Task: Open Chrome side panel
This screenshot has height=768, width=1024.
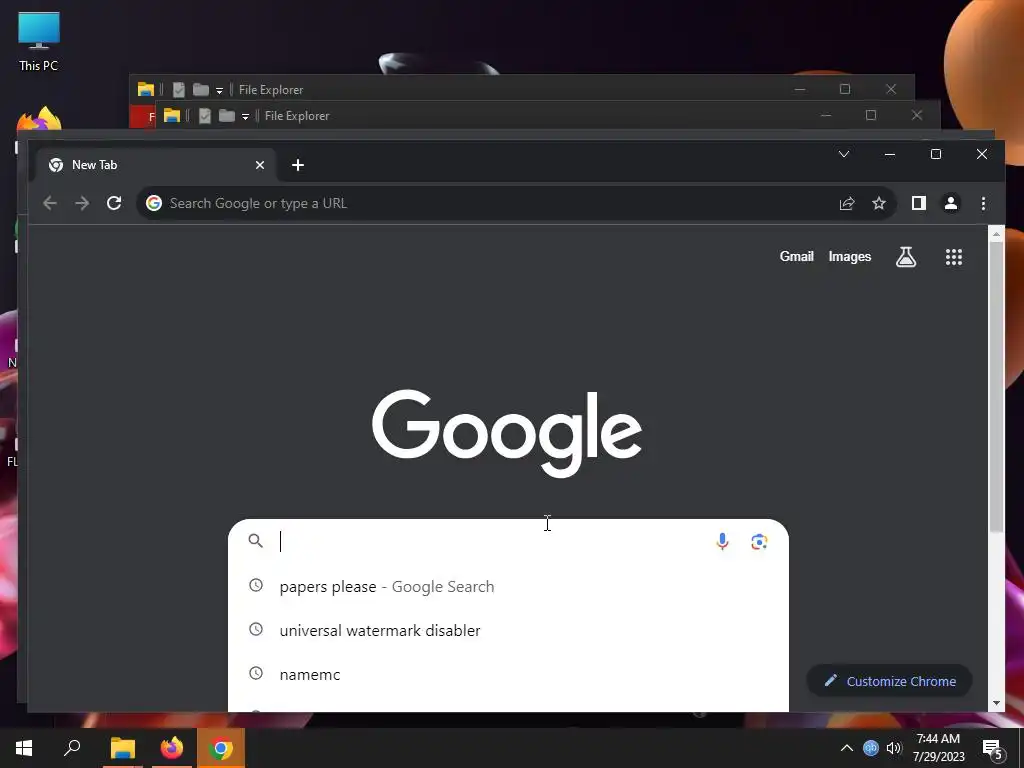Action: pos(919,203)
